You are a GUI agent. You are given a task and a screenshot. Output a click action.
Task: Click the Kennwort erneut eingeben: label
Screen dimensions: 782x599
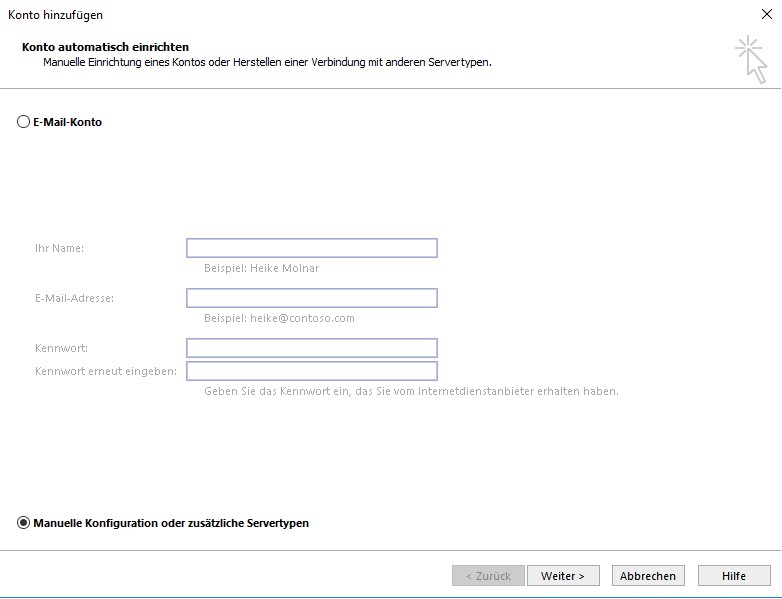click(106, 371)
